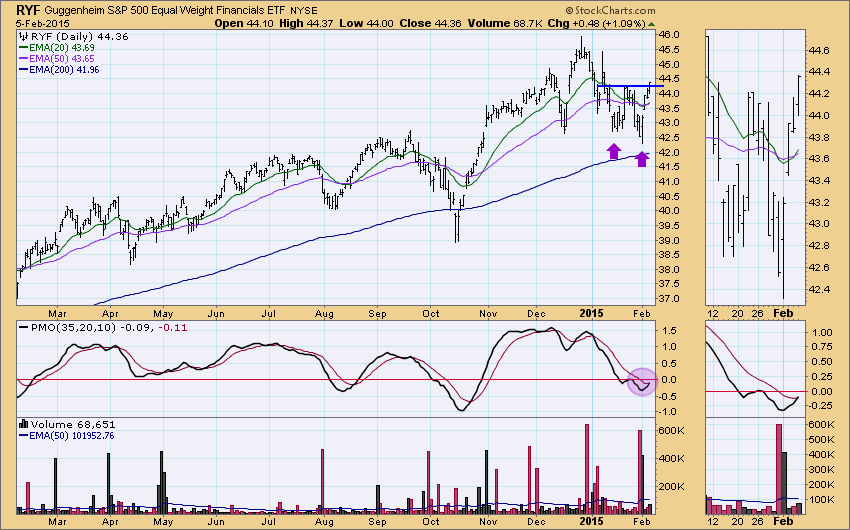
Task: Click the 43.8 label on zoomed price axis
Action: tap(819, 137)
